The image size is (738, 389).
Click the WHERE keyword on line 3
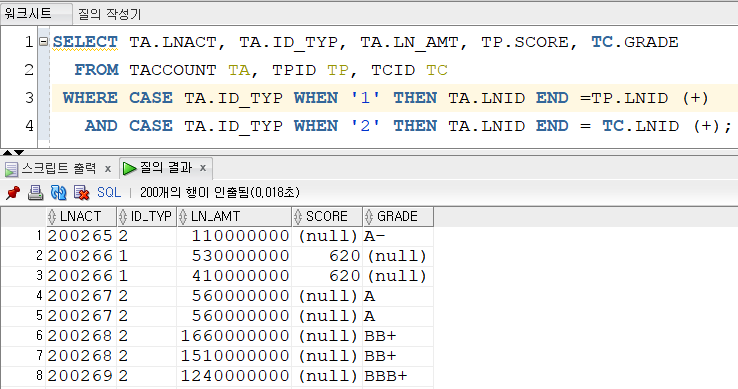pos(90,97)
